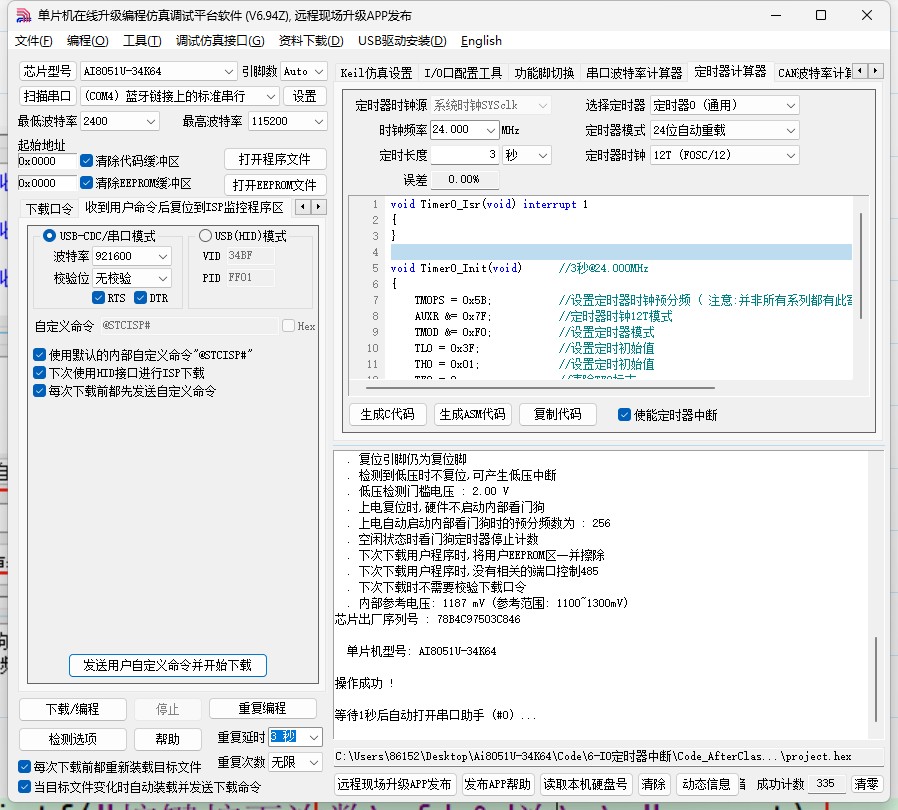Expand 时钟频率 24.000 dropdown
The width and height of the screenshot is (898, 810).
point(491,130)
